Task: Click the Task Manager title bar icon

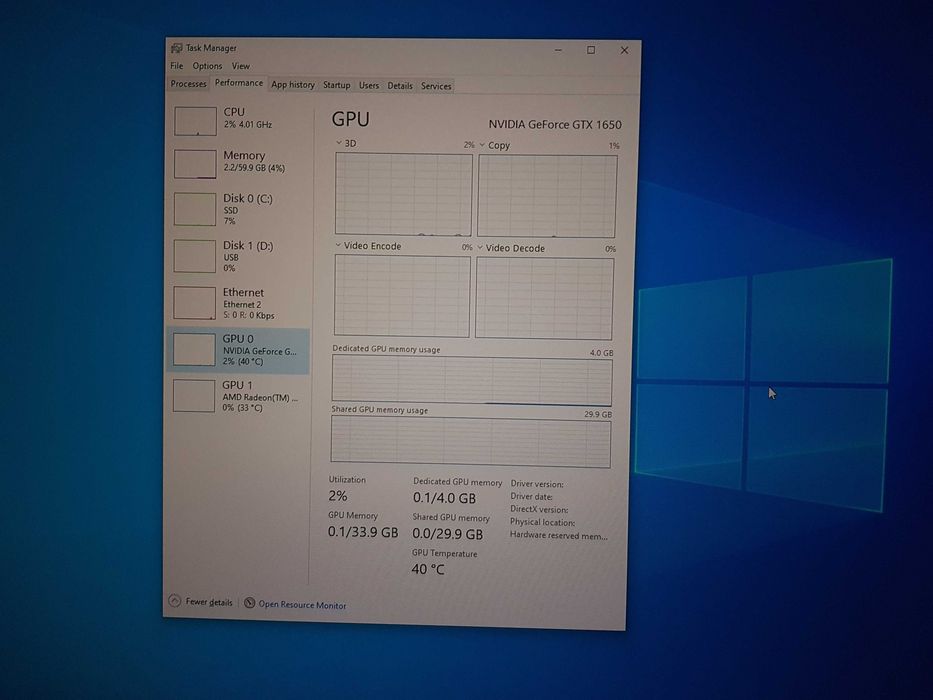Action: [177, 48]
